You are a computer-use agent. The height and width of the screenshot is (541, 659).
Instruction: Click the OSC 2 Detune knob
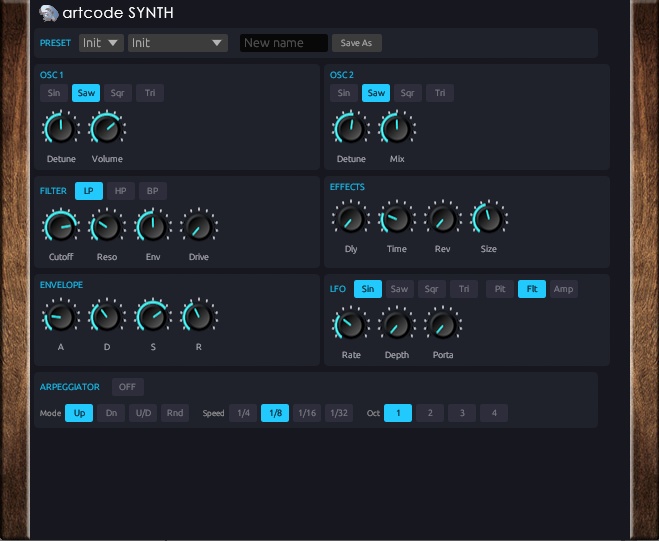tap(351, 128)
